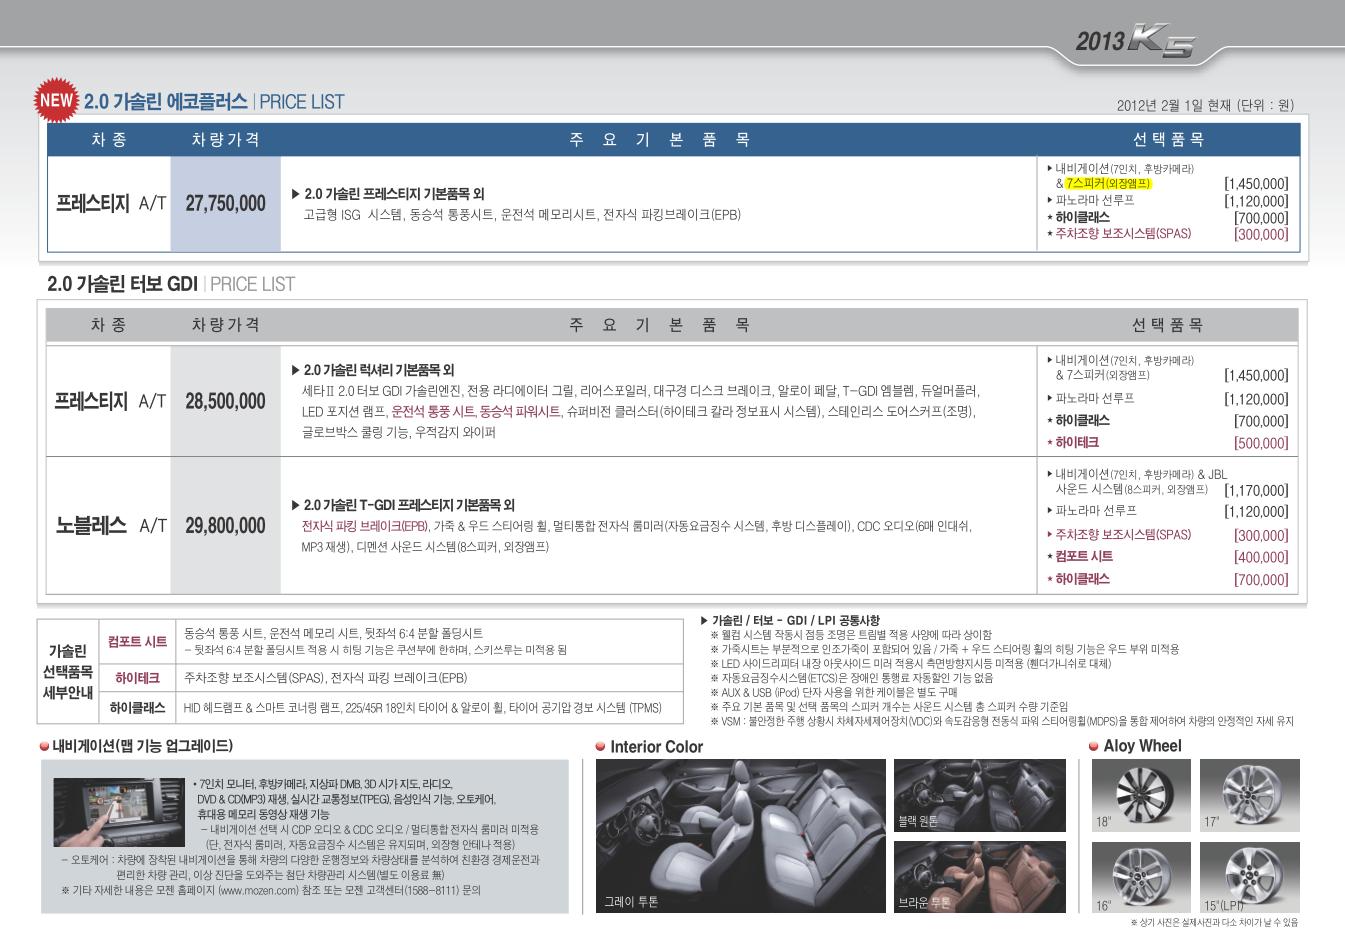The width and height of the screenshot is (1345, 951).
Task: Click the red NEW badge
Action: (x=57, y=100)
